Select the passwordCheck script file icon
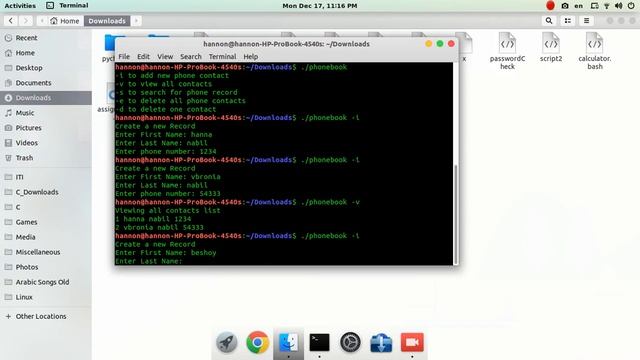This screenshot has height=360, width=640. click(507, 43)
